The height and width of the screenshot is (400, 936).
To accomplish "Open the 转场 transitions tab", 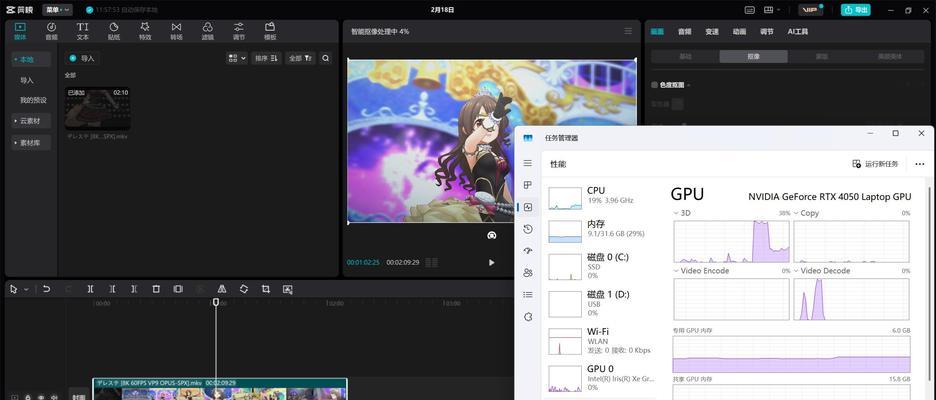I will tap(176, 31).
